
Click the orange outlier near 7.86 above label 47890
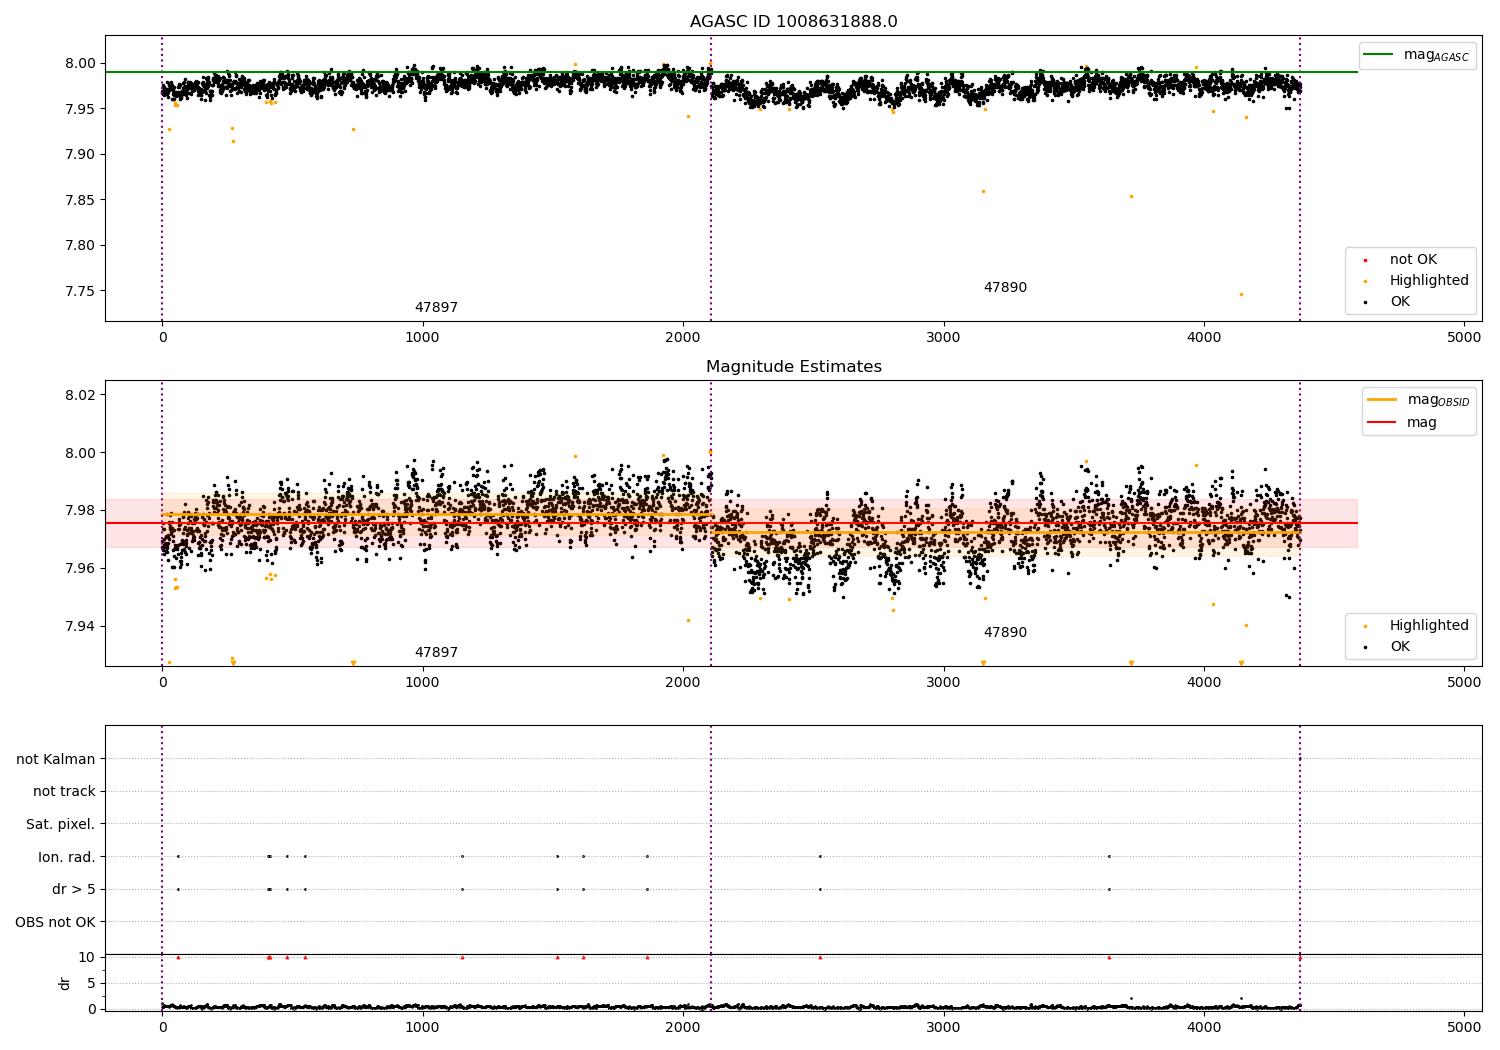tap(983, 191)
